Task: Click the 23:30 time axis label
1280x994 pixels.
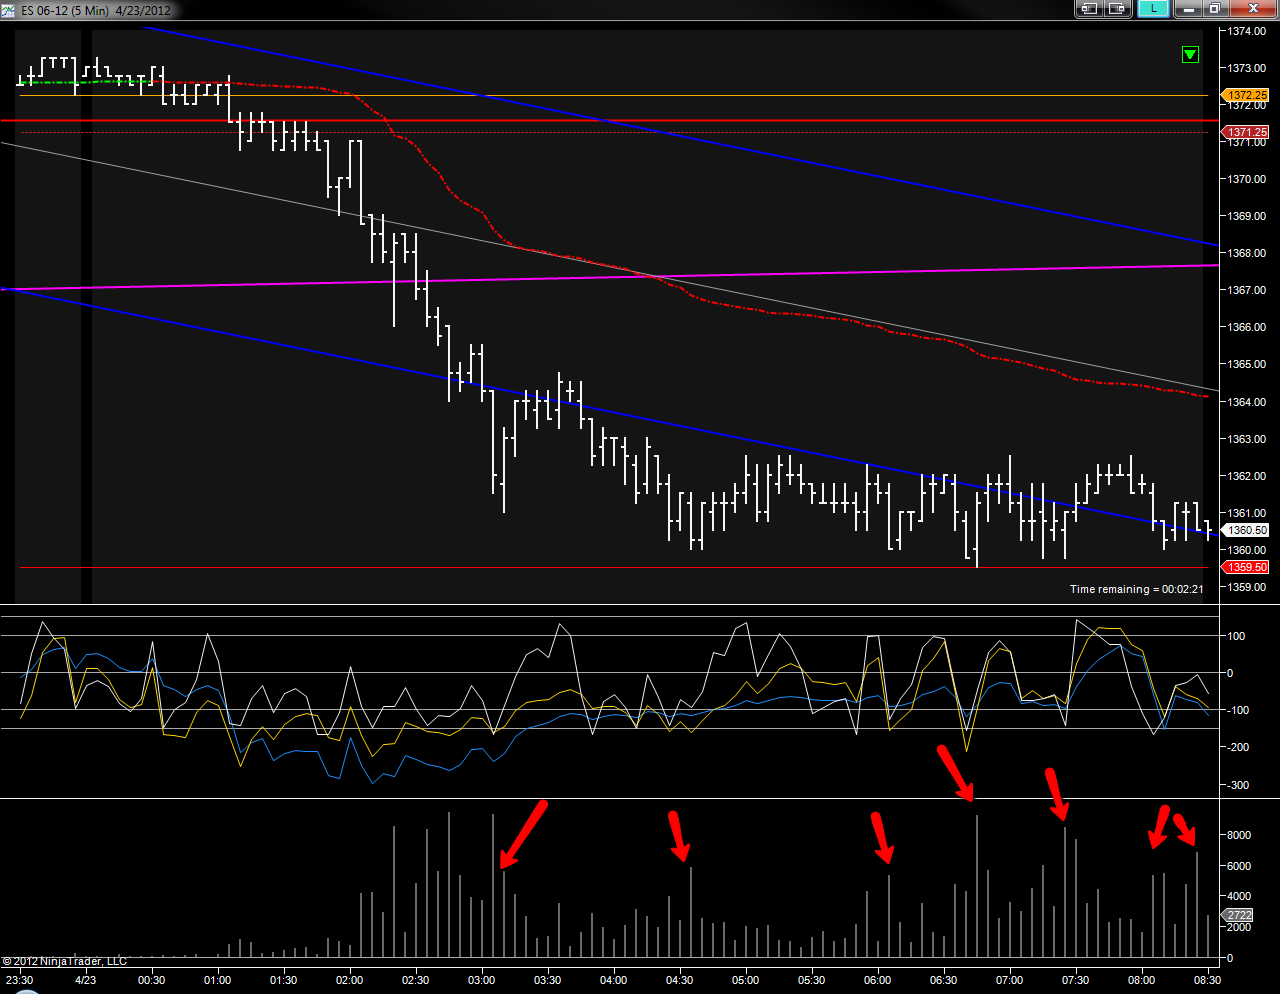Action: 19,980
